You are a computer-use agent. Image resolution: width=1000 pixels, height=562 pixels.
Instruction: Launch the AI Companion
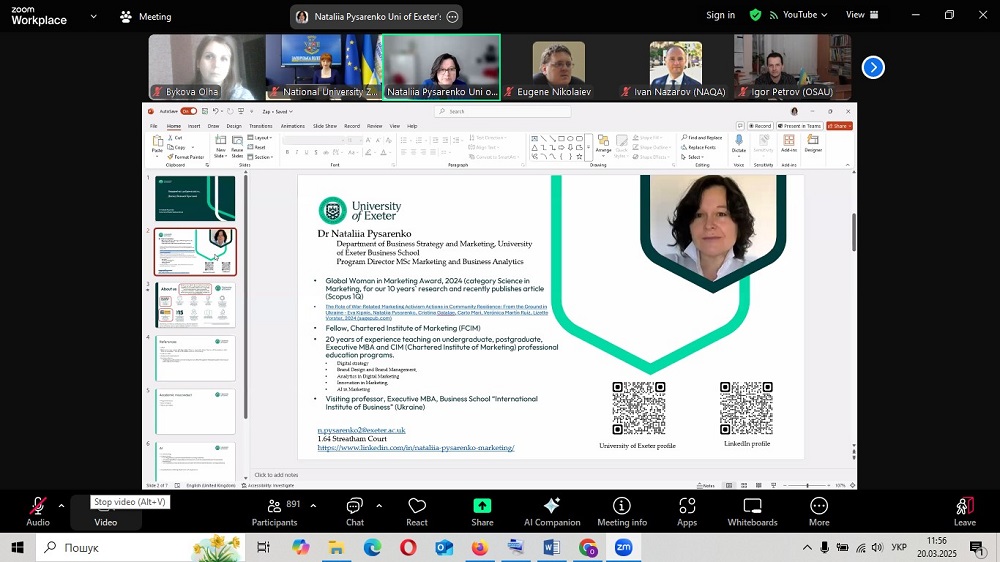click(551, 511)
